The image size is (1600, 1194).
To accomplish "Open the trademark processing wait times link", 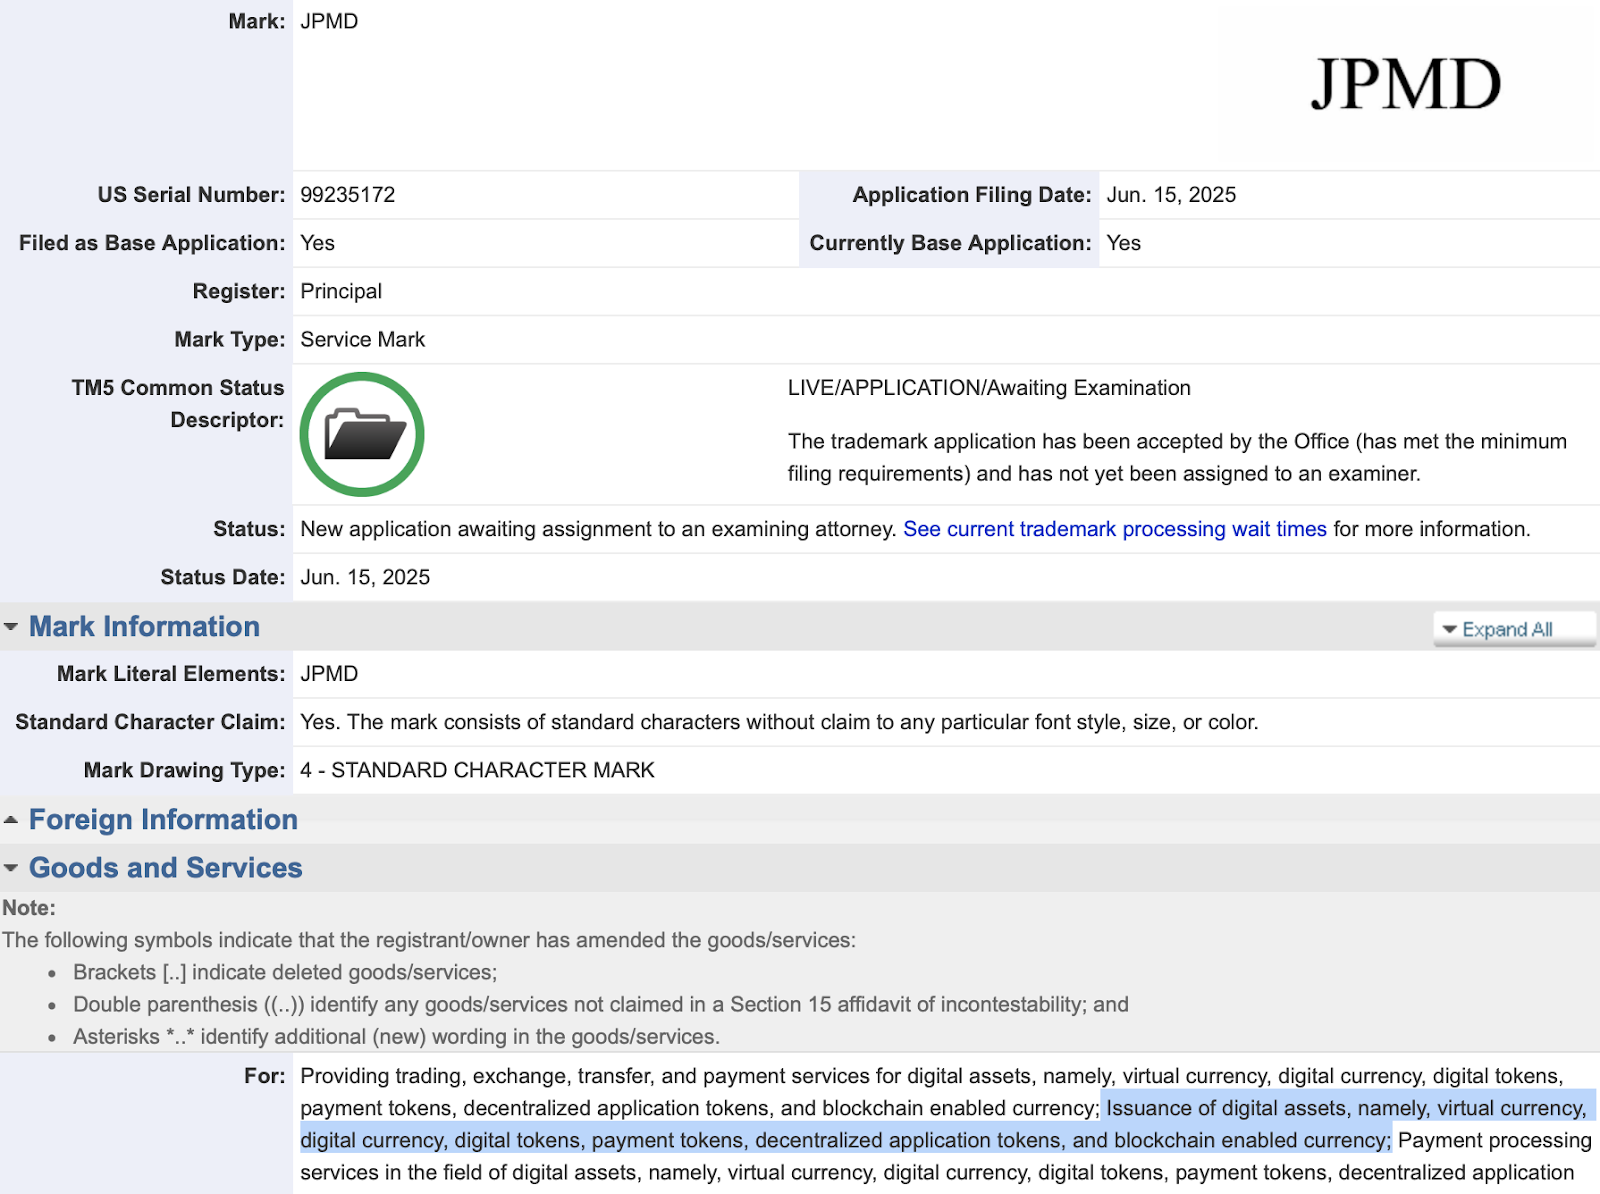I will pos(1115,529).
